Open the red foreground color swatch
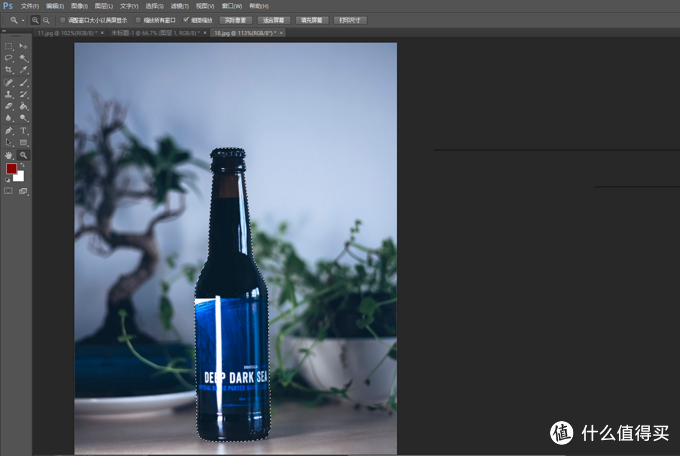Screen dimensions: 680x456 (10, 168)
